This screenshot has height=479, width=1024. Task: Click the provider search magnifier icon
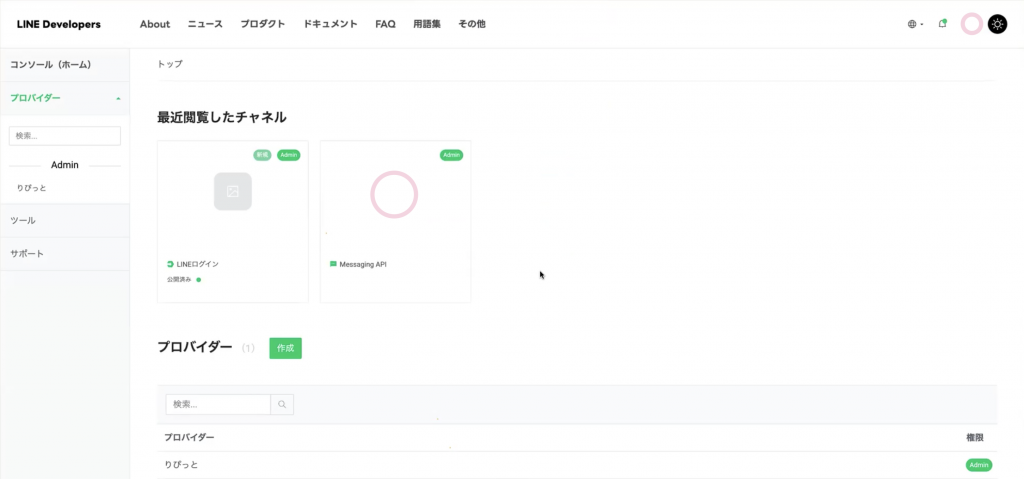(x=282, y=405)
